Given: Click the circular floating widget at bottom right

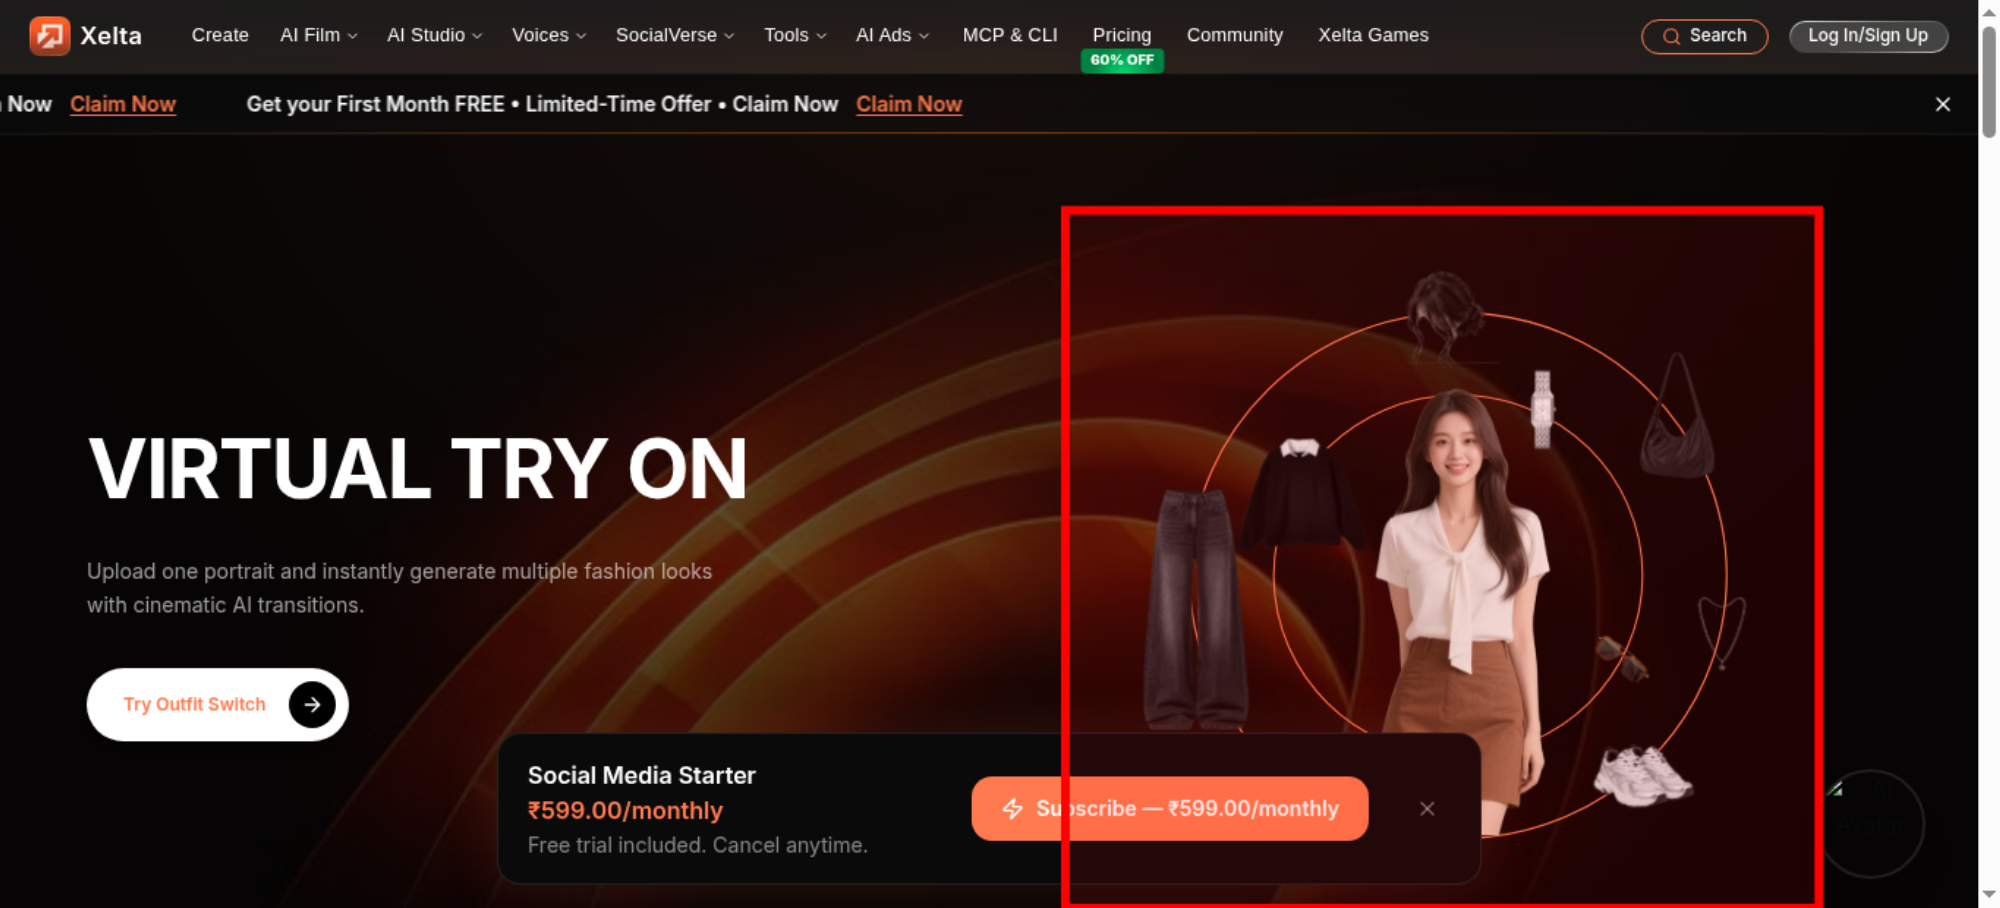Looking at the screenshot, I should [1872, 824].
